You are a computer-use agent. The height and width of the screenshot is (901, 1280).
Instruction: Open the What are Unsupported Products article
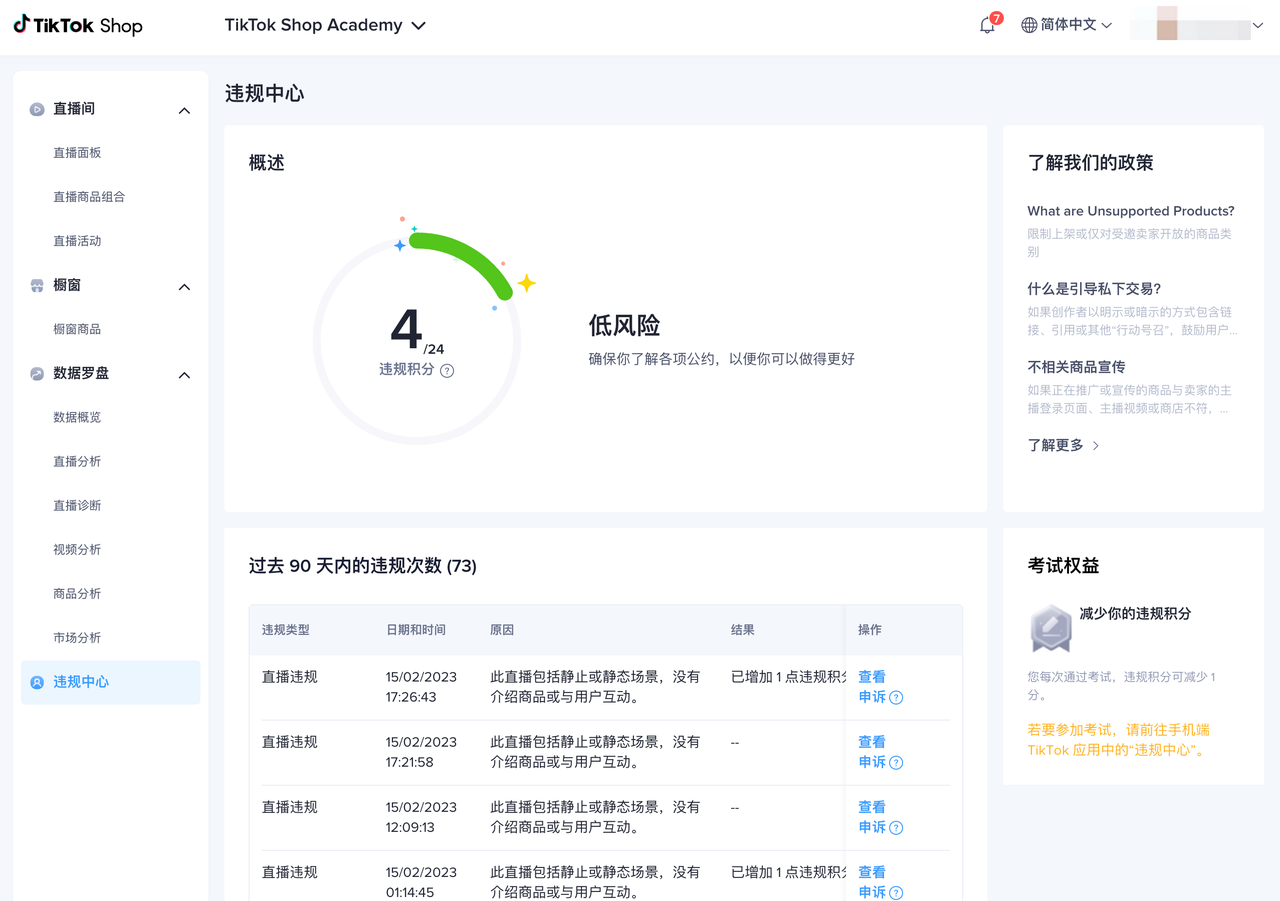click(1130, 211)
